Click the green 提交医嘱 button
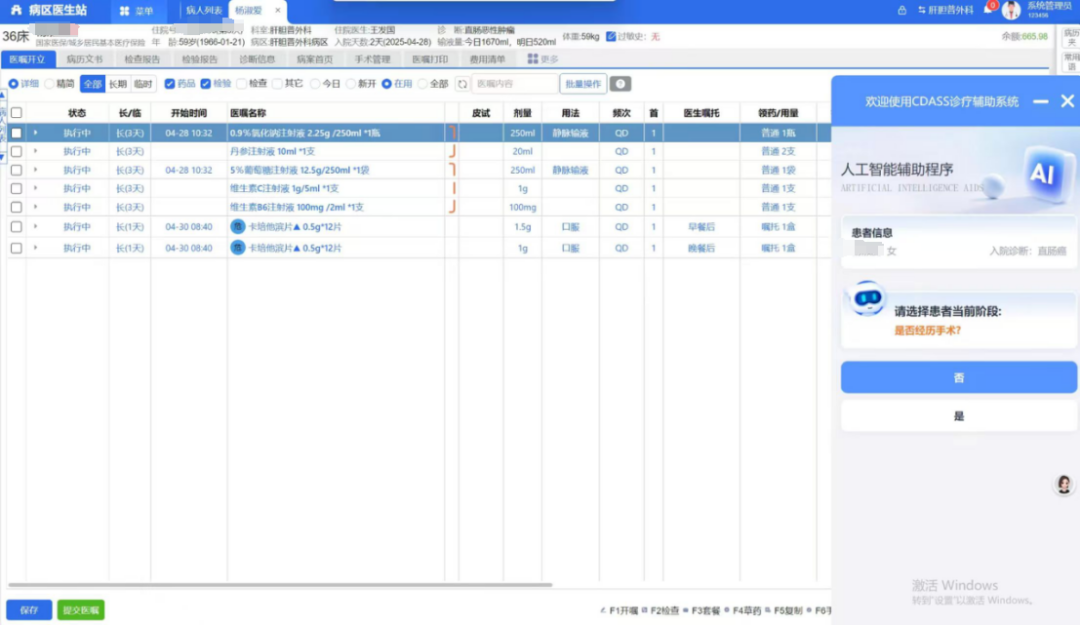The height and width of the screenshot is (626, 1080). click(80, 610)
